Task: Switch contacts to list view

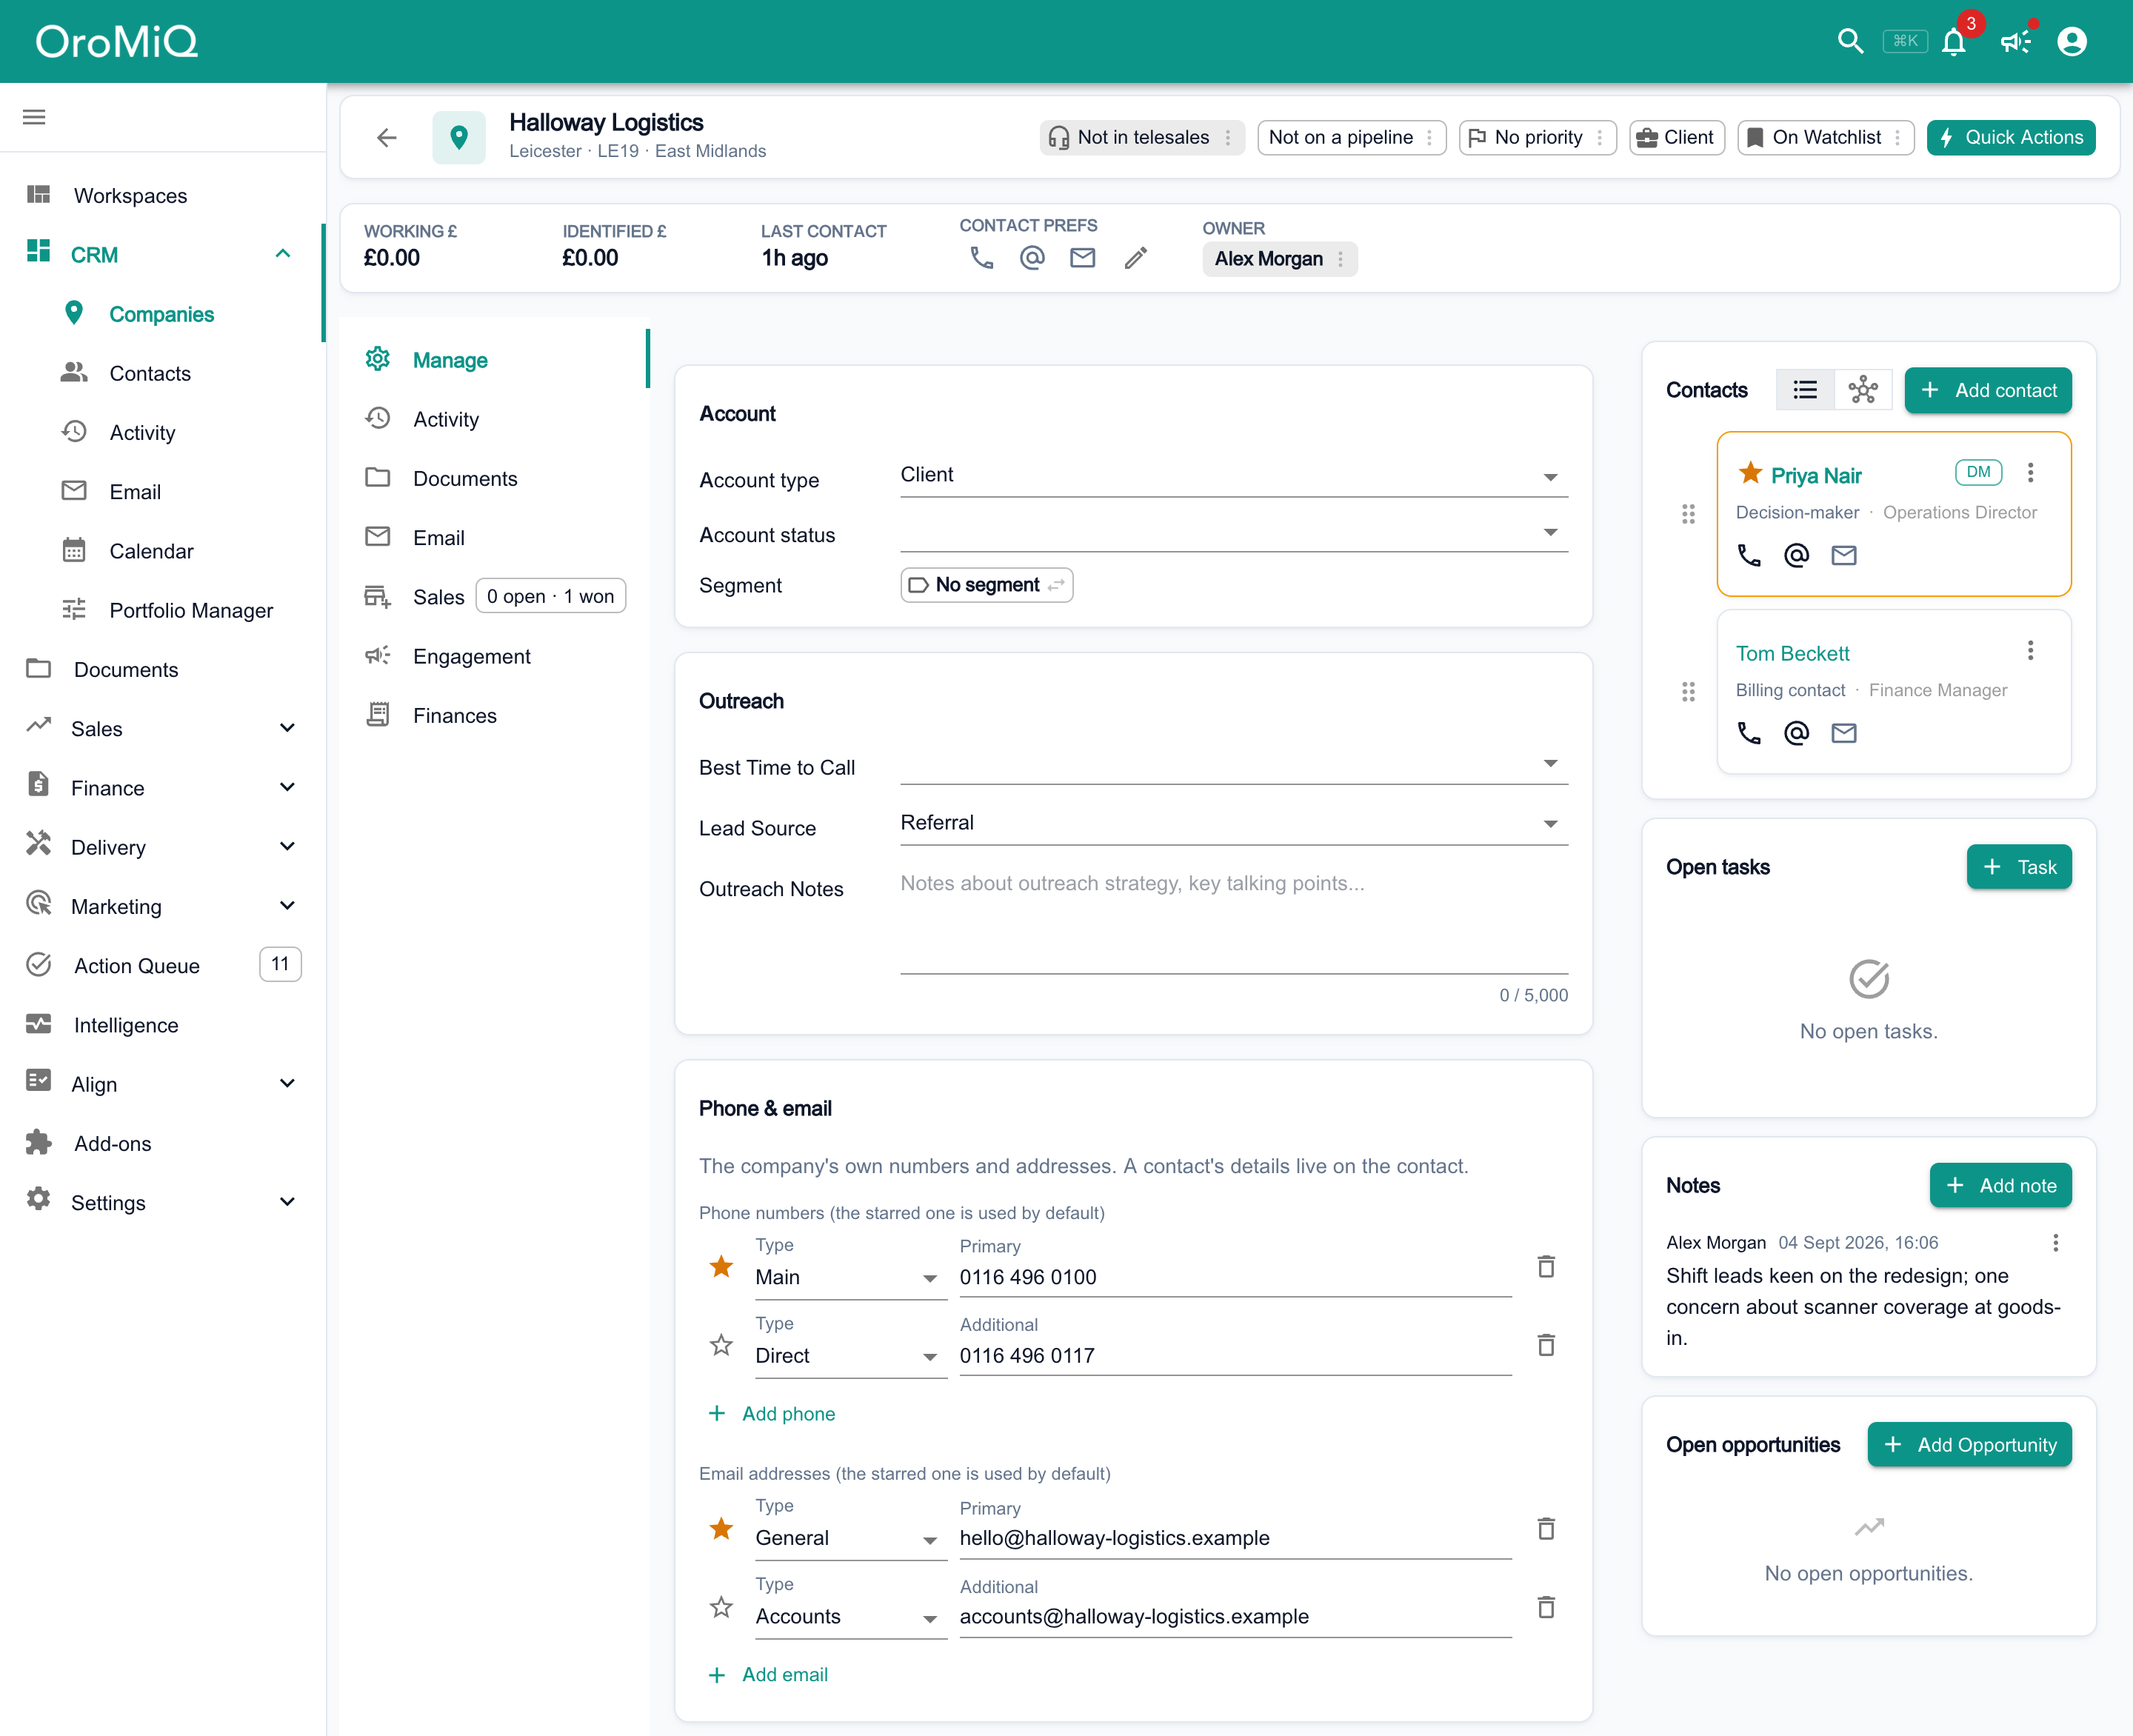Action: coord(1805,390)
